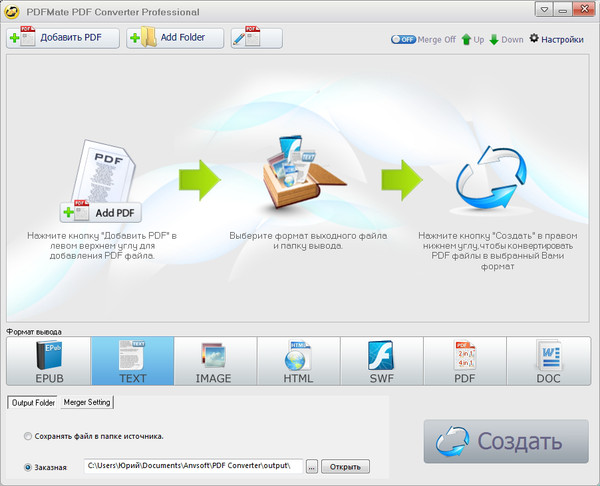Click the PDFMate logo icon in title bar
The image size is (600, 486).
12,11
